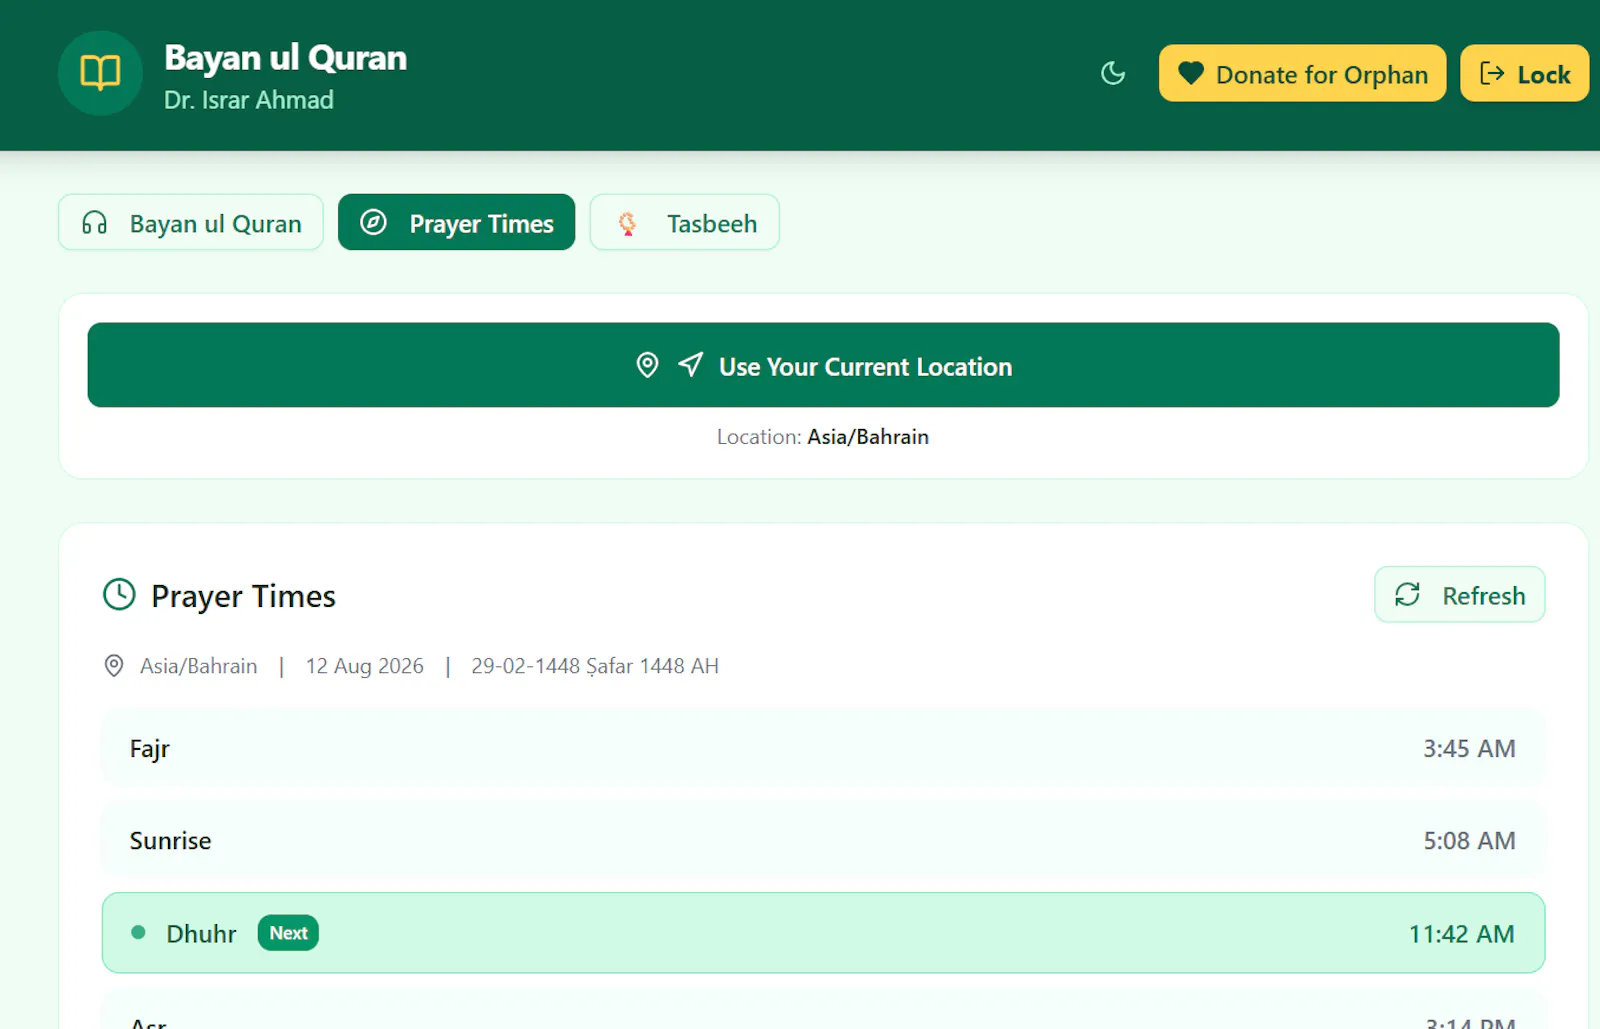The height and width of the screenshot is (1029, 1600).
Task: Open Donate for Orphan
Action: click(1302, 73)
